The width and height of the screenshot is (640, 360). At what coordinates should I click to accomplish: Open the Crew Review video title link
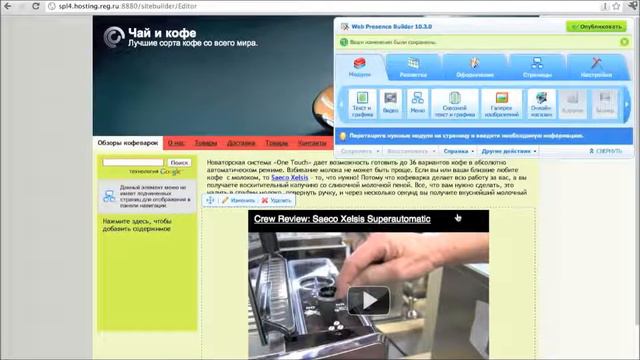click(x=342, y=219)
